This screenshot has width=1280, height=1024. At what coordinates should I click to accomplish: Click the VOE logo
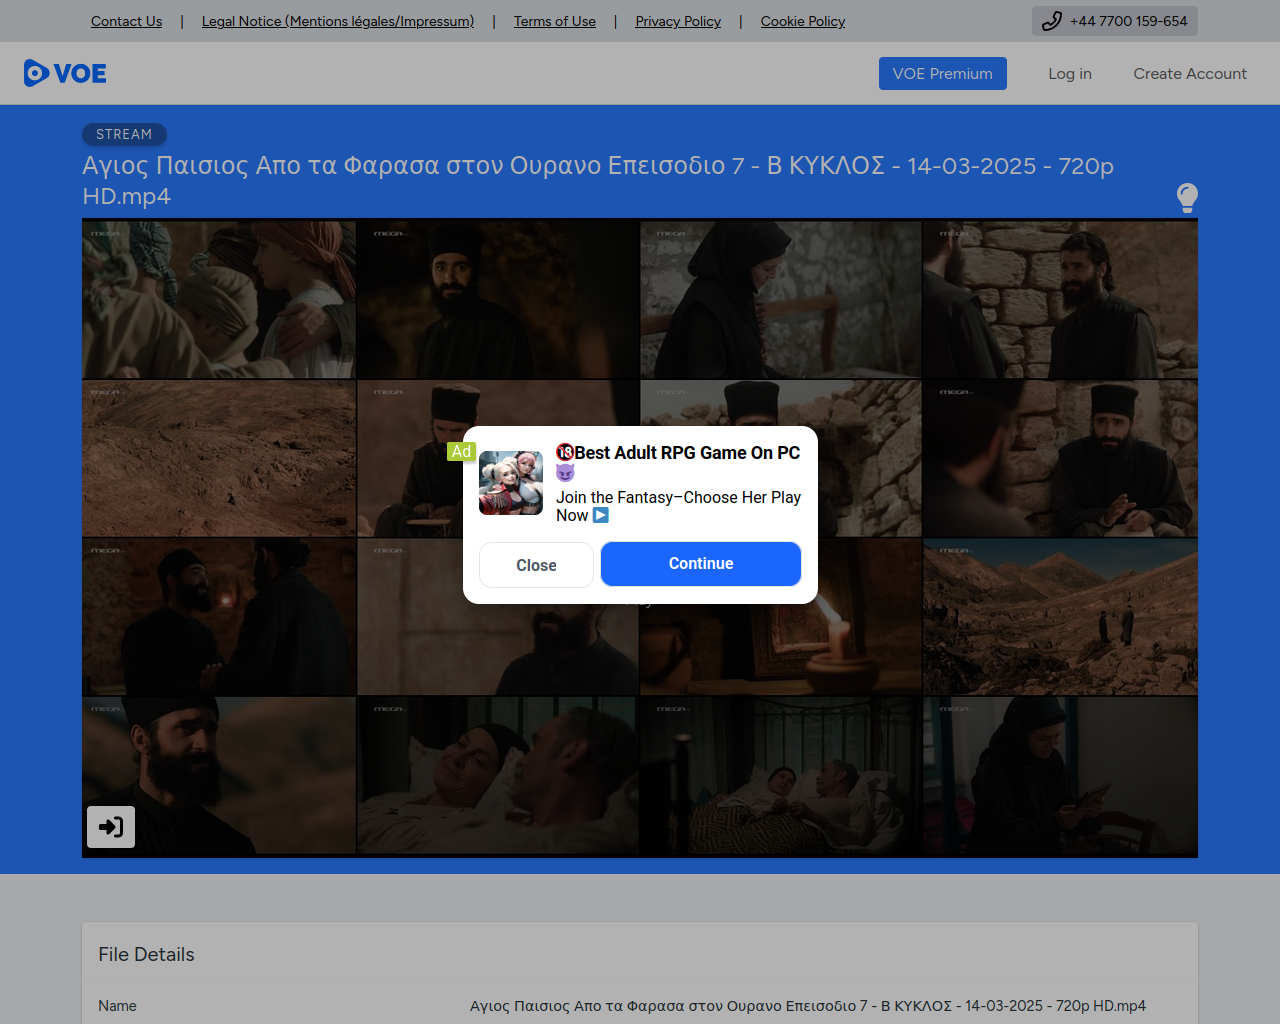click(x=65, y=73)
